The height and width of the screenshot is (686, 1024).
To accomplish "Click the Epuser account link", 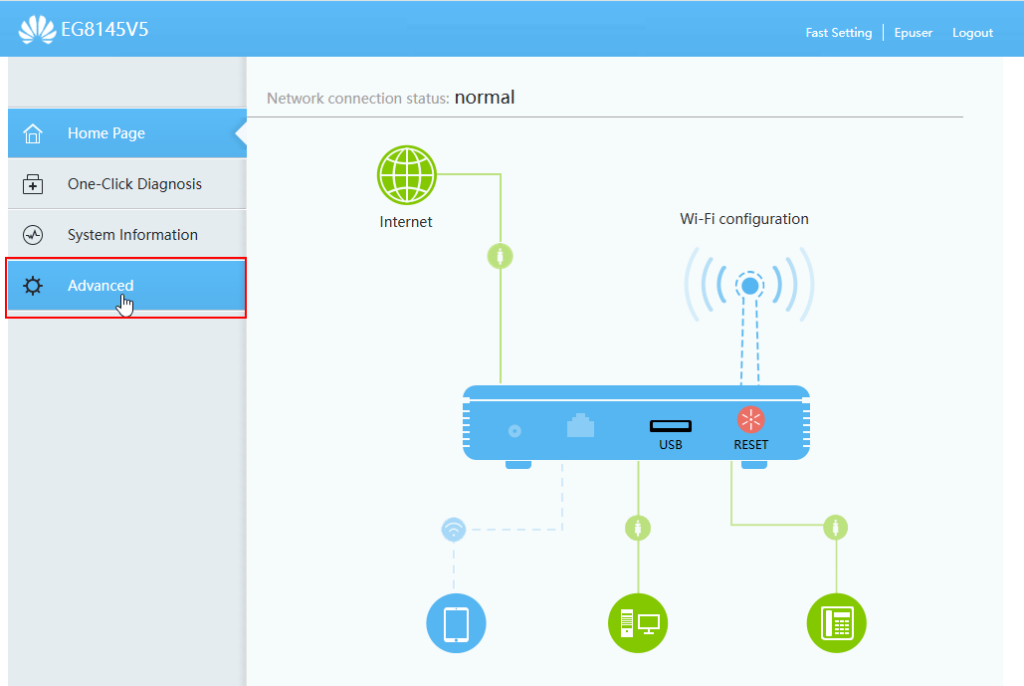I will coord(912,33).
